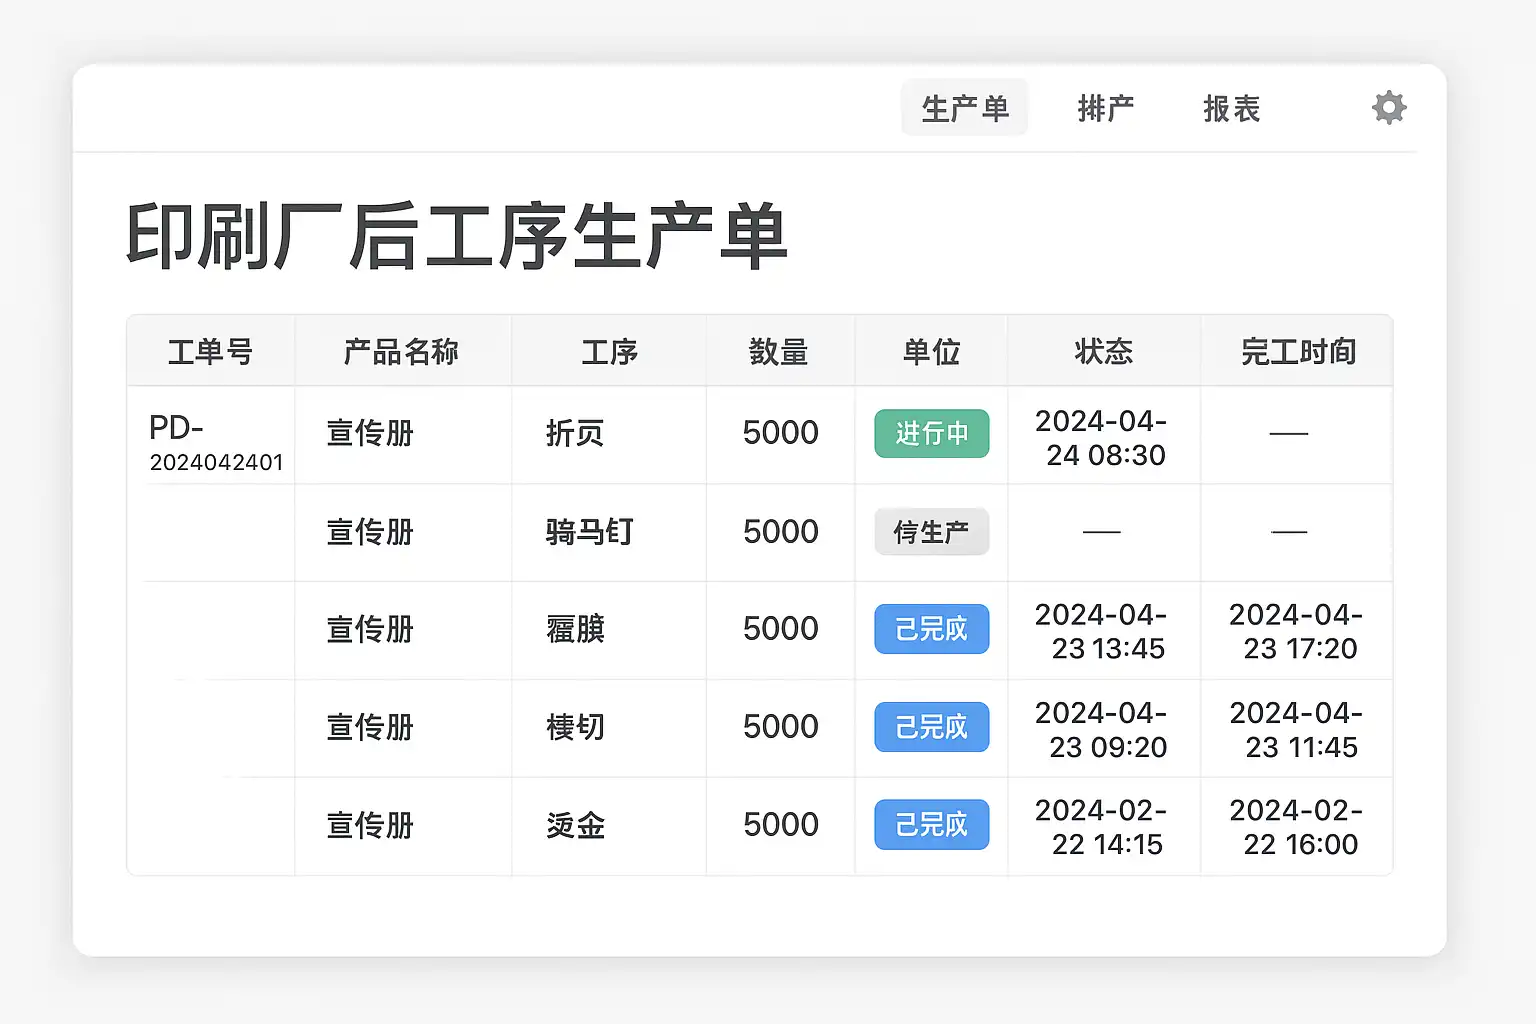This screenshot has width=1536, height=1024.
Task: Click the 工单号 column header
Action: coord(210,352)
